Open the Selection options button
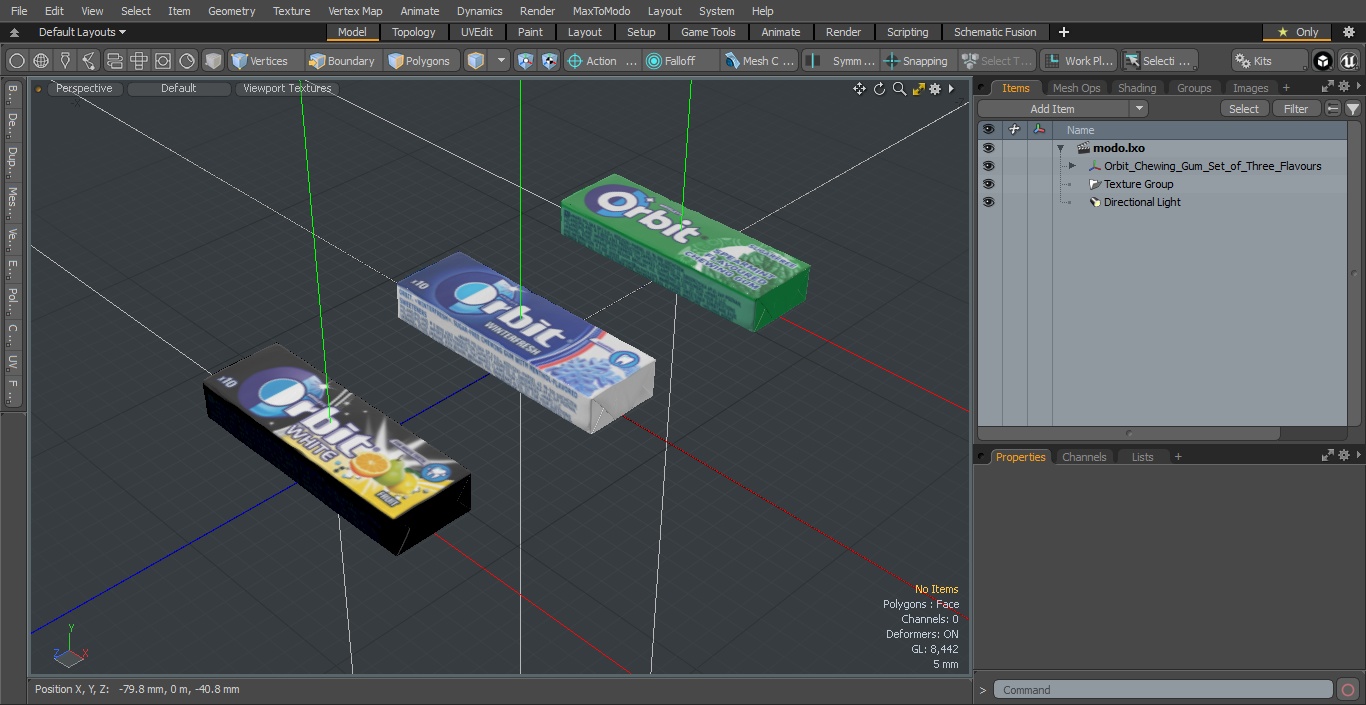The height and width of the screenshot is (705, 1366). [x=1159, y=61]
